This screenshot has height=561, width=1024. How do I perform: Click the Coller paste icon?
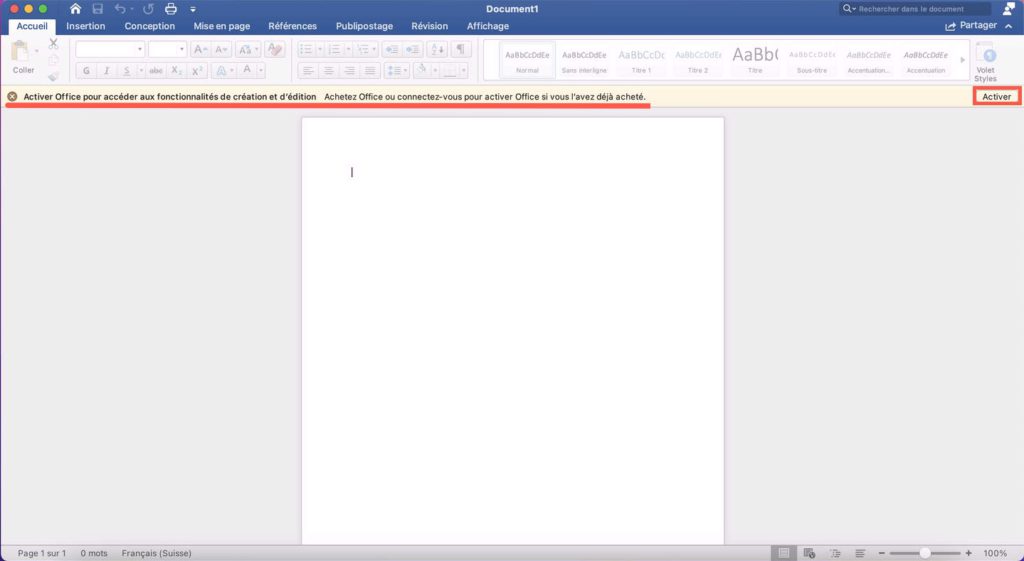(23, 58)
